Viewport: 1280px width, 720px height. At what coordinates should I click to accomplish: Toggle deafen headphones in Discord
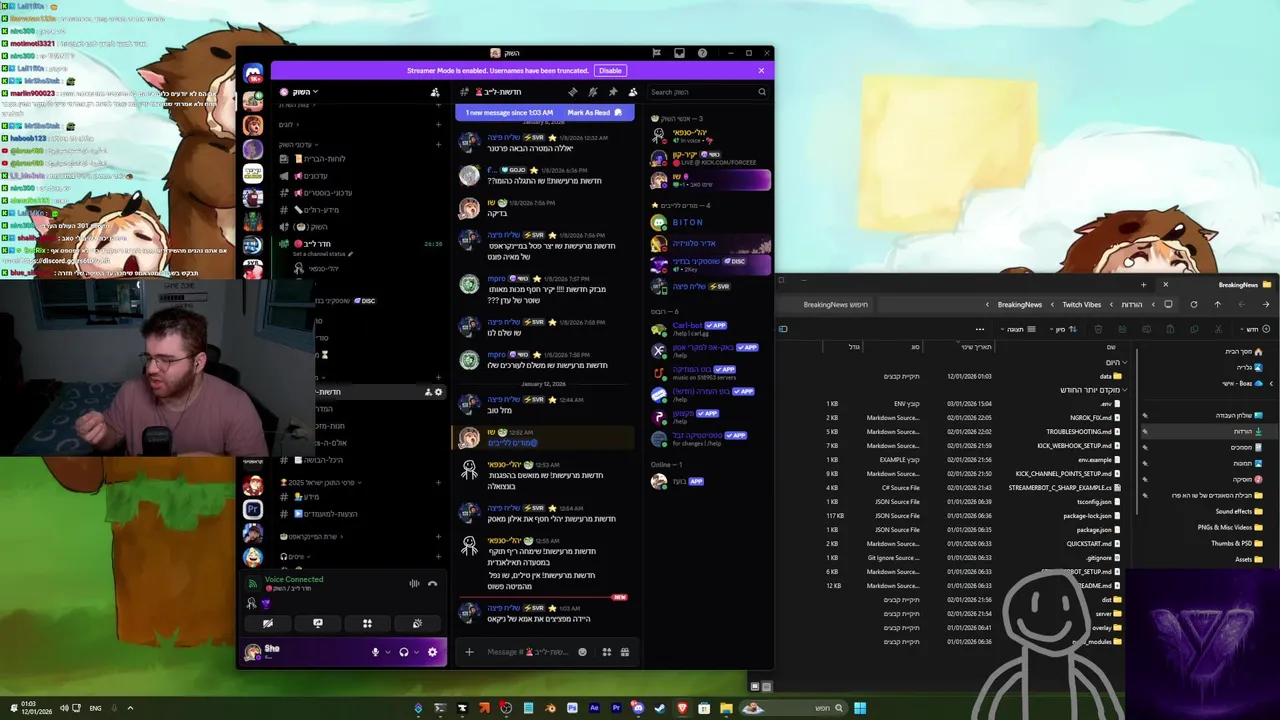click(404, 652)
